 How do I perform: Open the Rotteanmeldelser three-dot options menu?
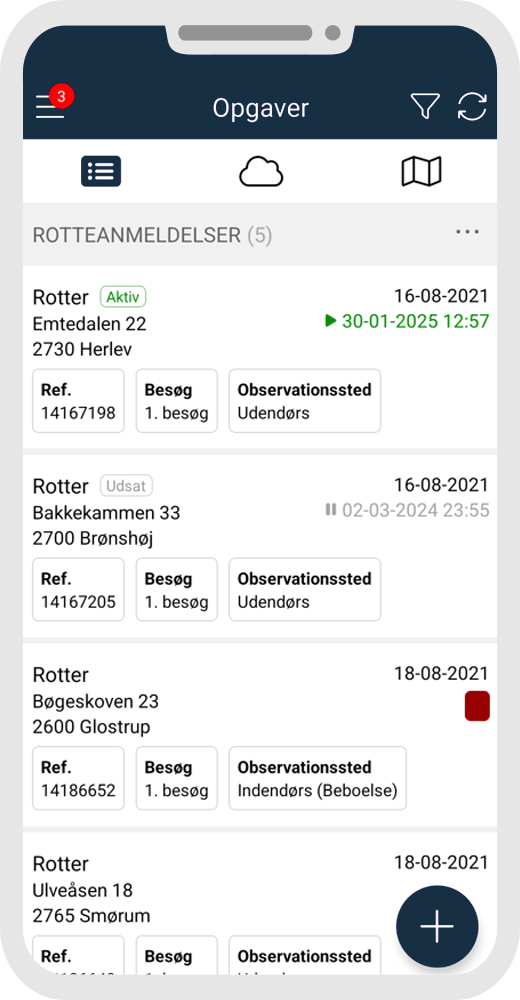[468, 232]
